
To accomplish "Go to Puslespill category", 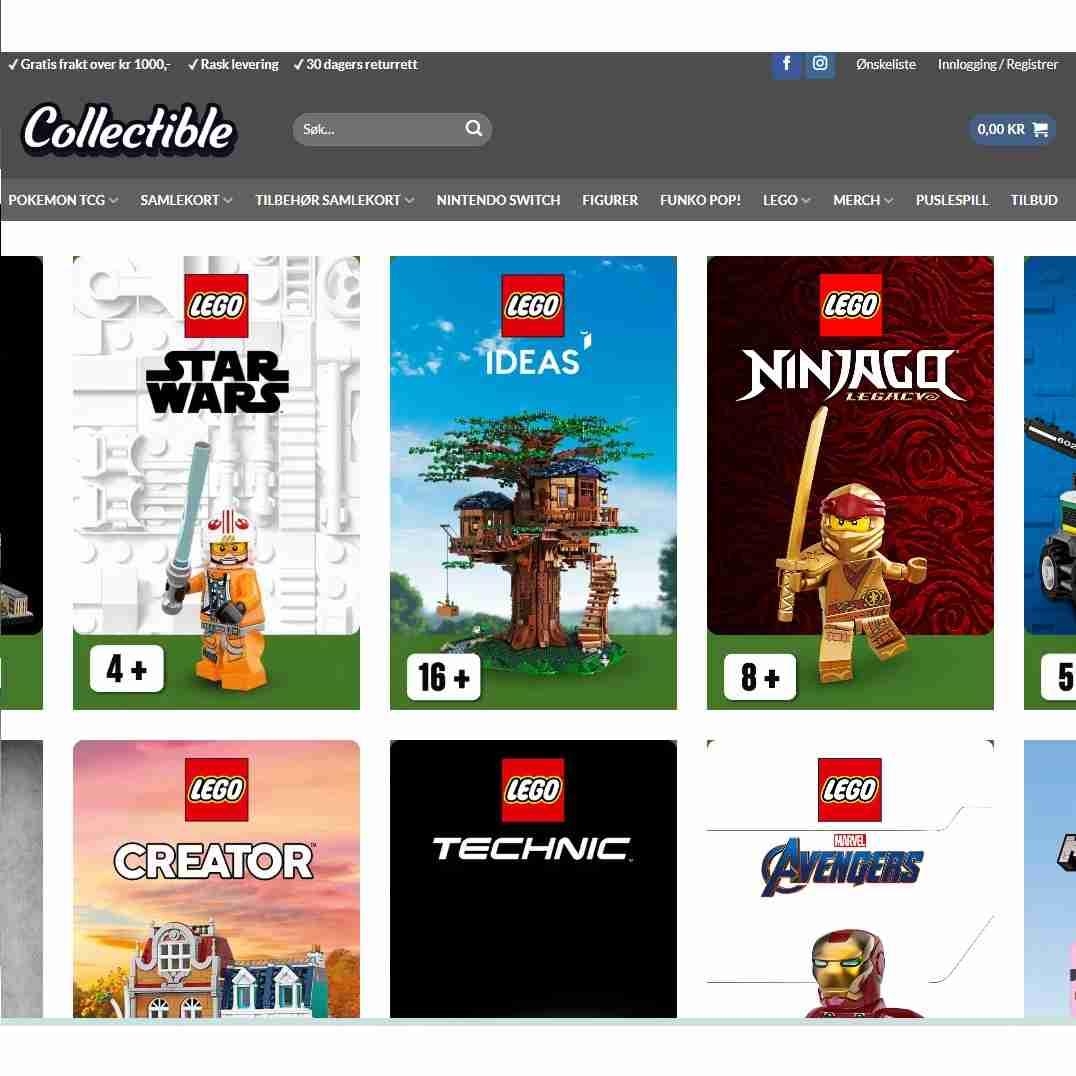I will click(x=952, y=200).
